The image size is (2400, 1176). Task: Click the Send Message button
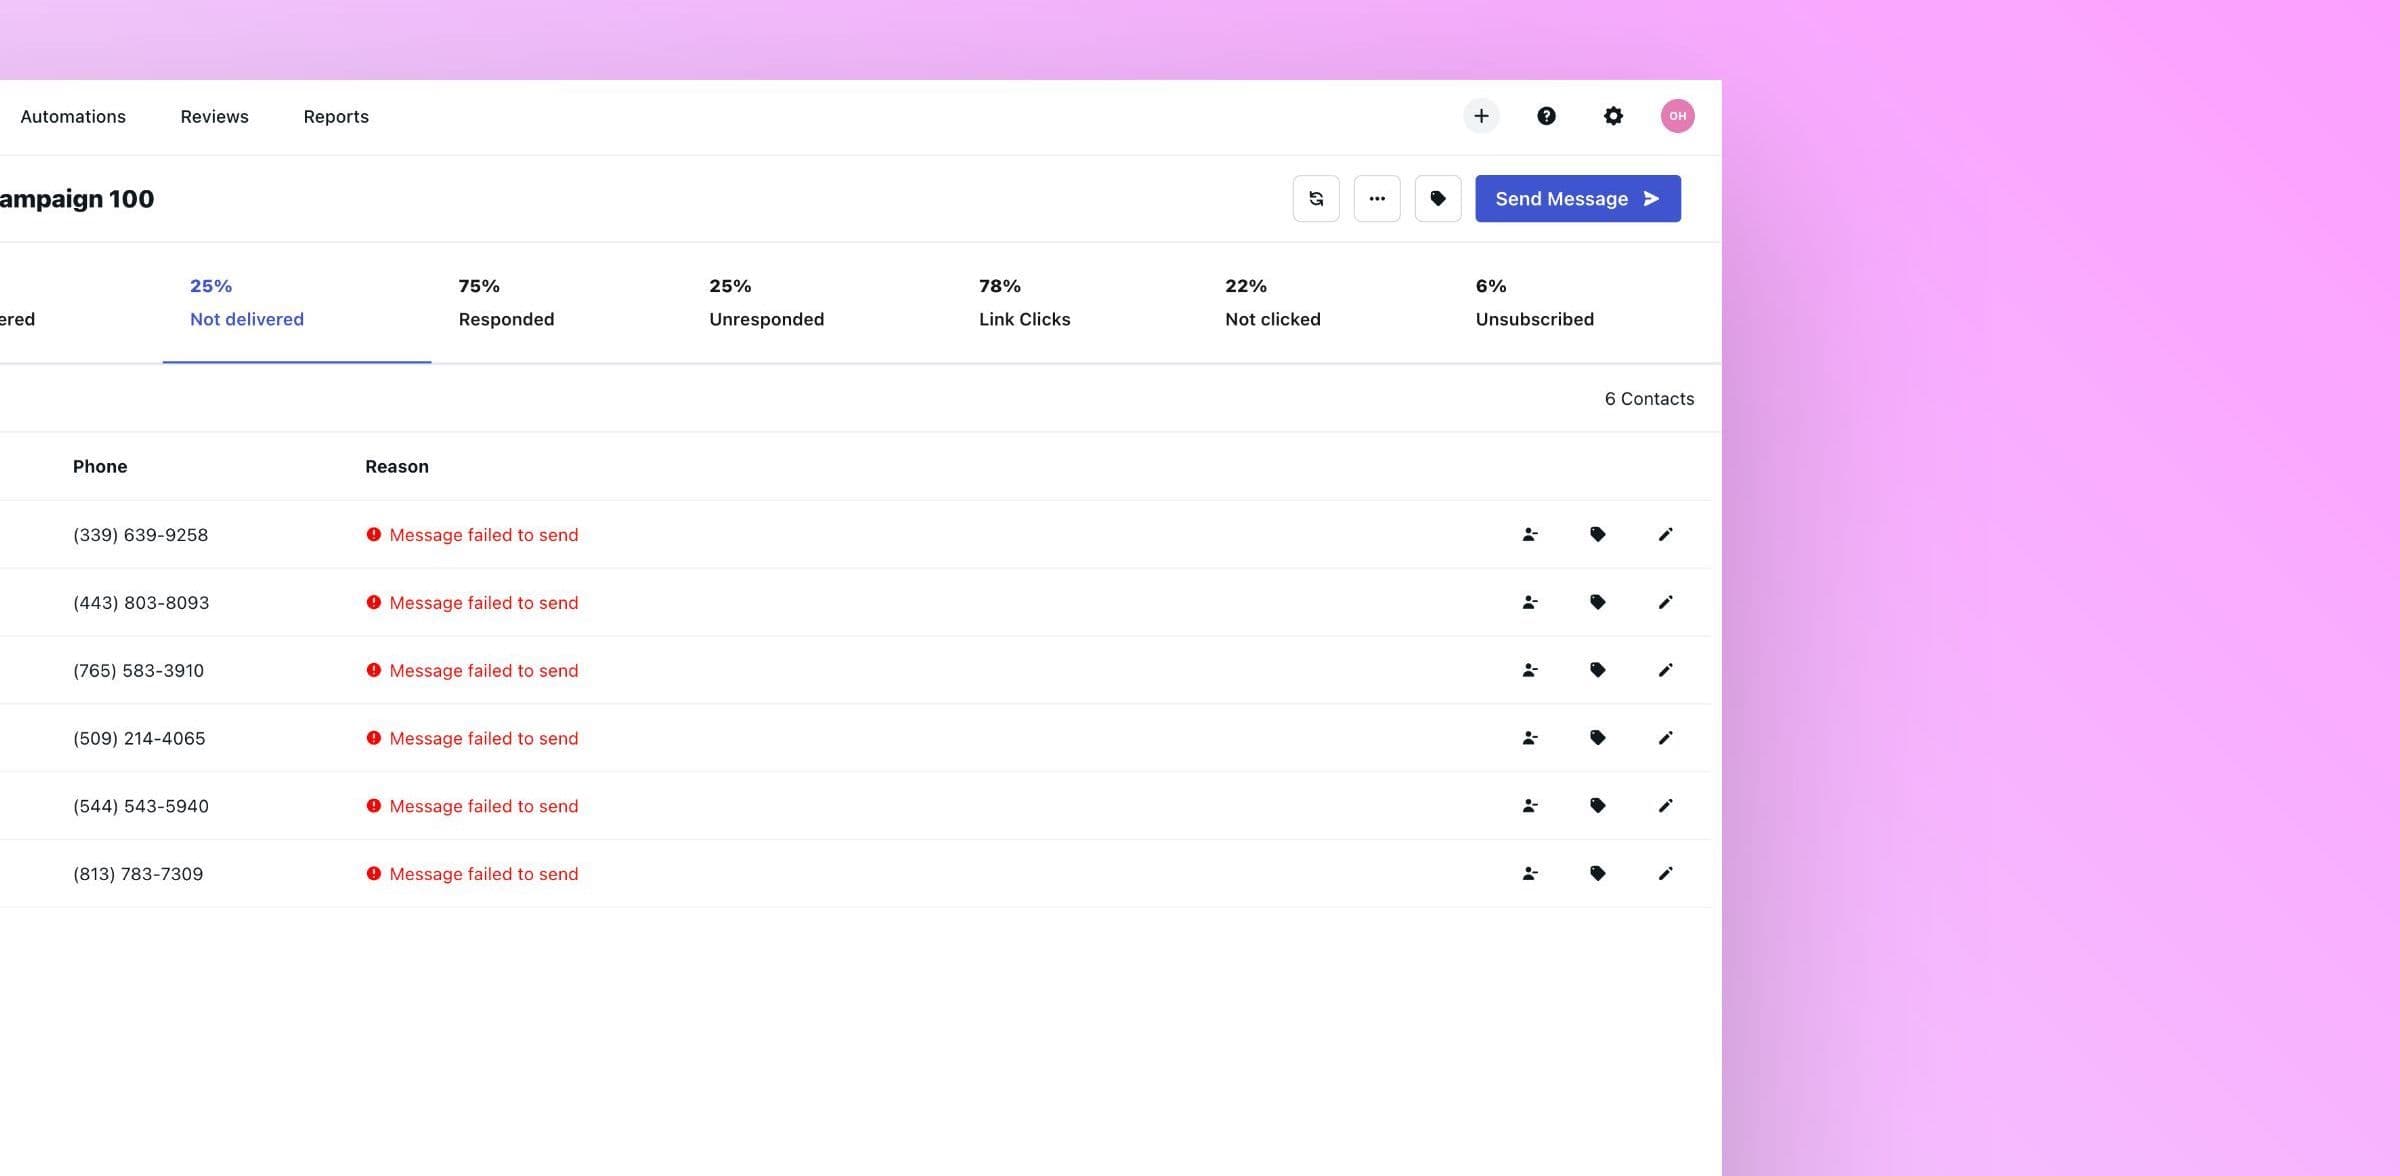1577,198
